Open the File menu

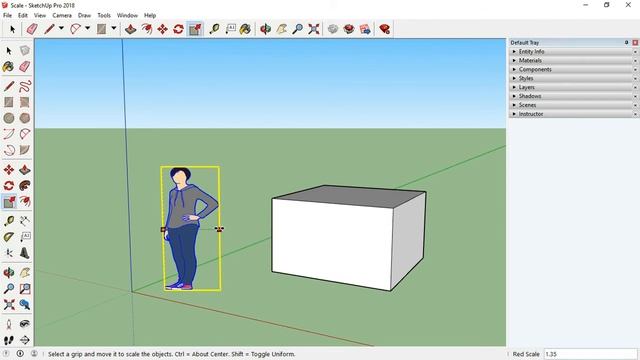click(x=7, y=16)
